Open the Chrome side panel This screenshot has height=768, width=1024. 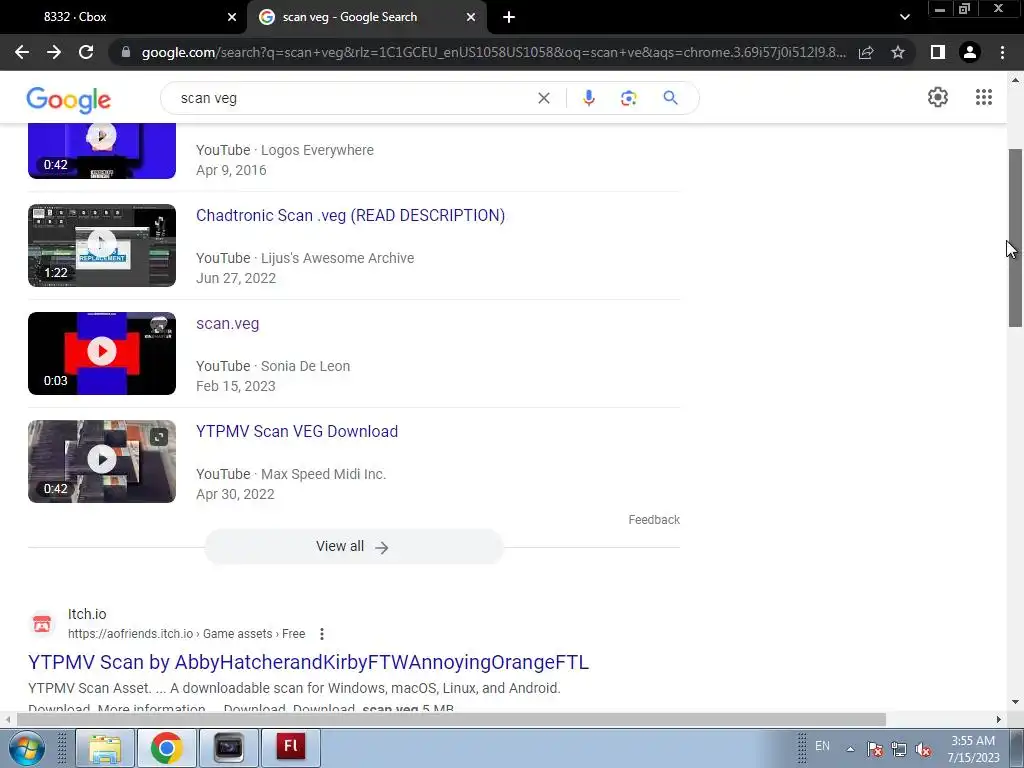click(x=938, y=52)
